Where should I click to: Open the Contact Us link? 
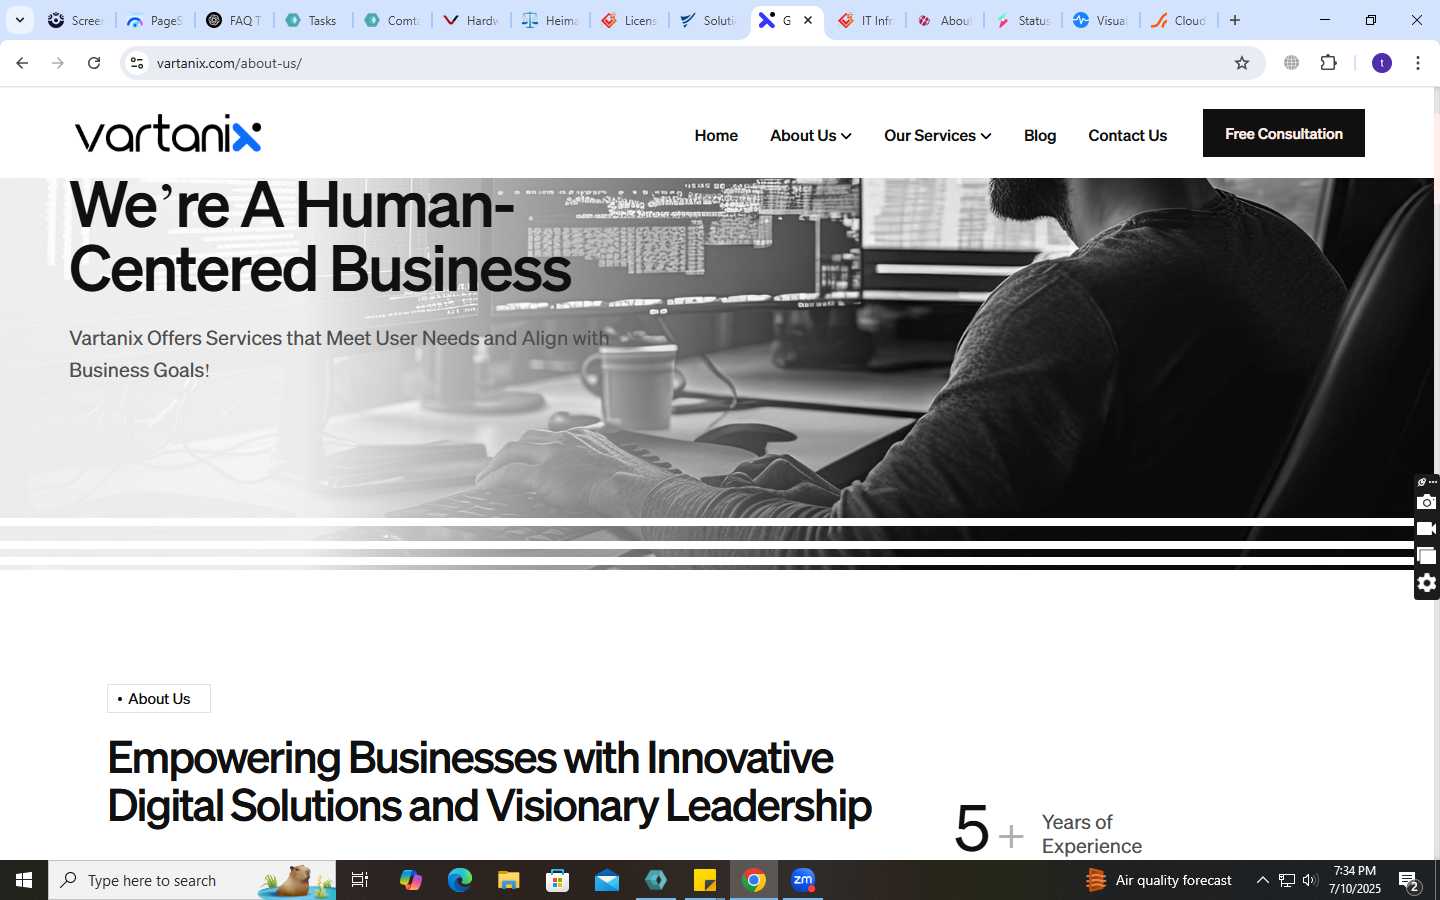pos(1127,135)
